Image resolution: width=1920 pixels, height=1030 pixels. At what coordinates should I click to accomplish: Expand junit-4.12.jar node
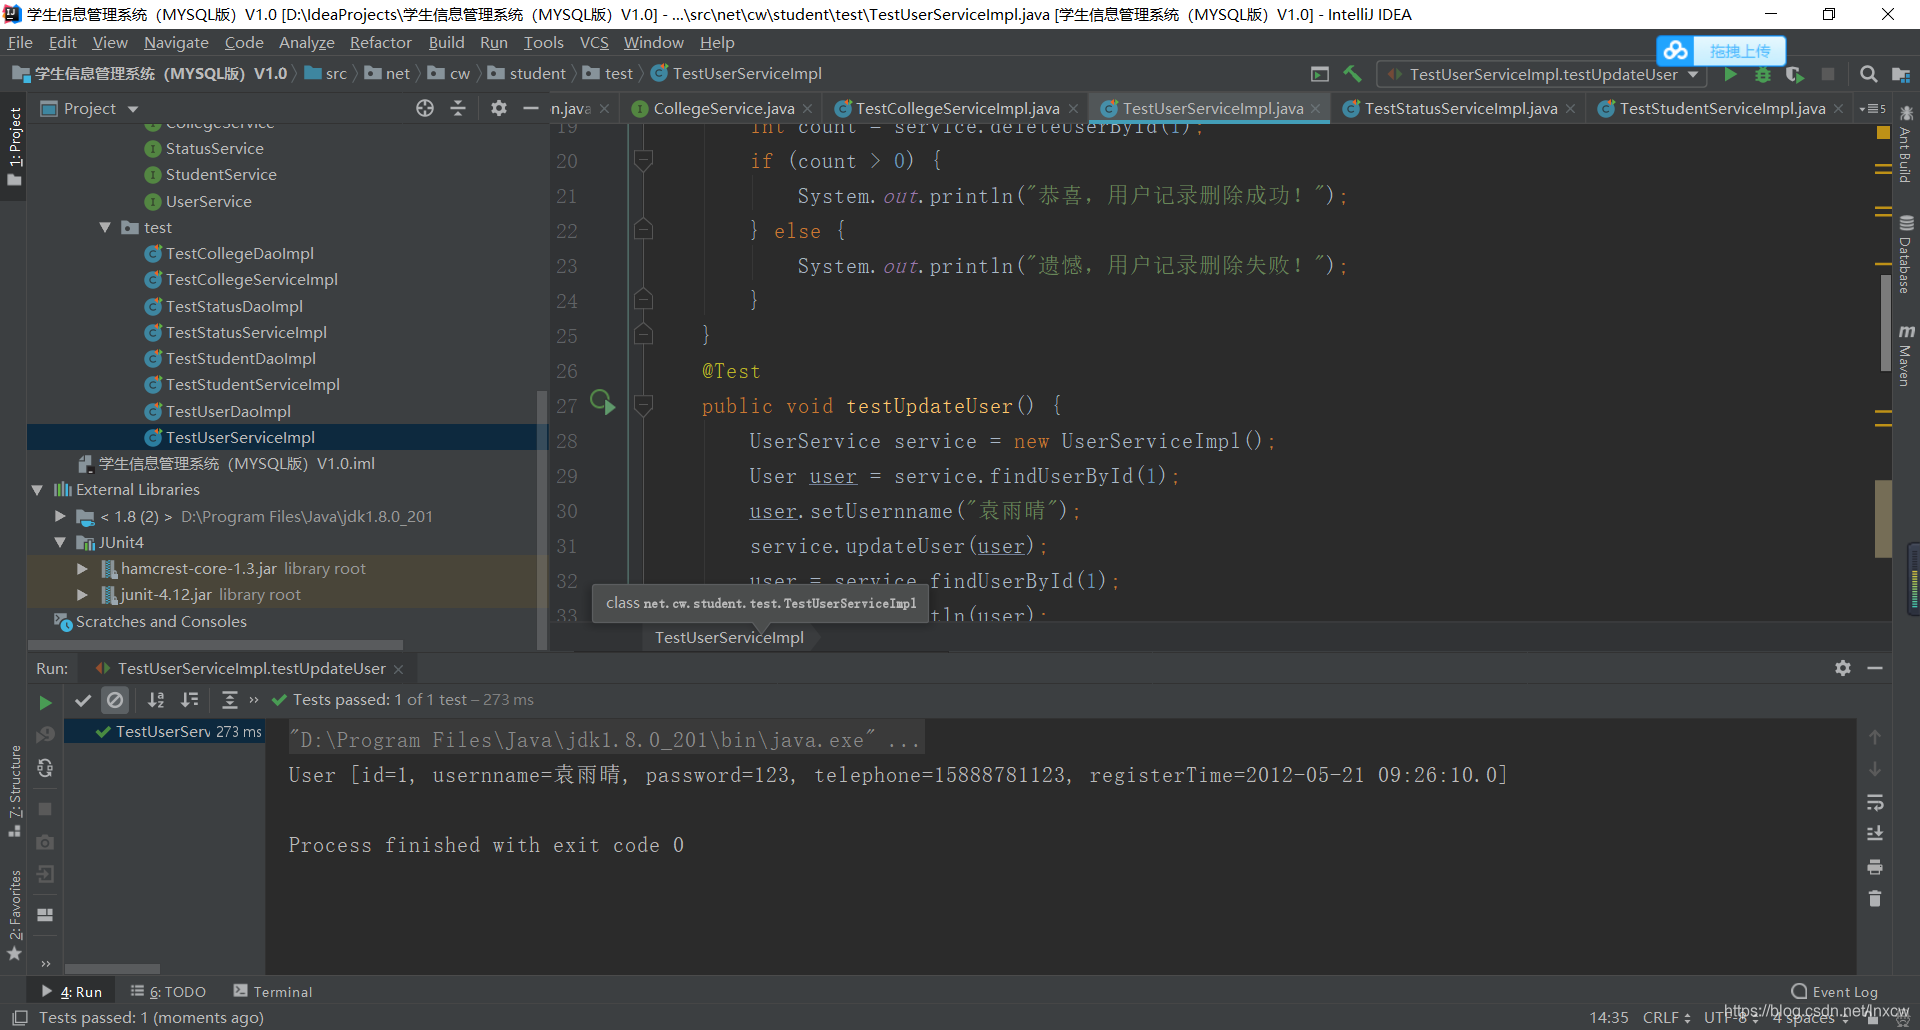(x=83, y=594)
